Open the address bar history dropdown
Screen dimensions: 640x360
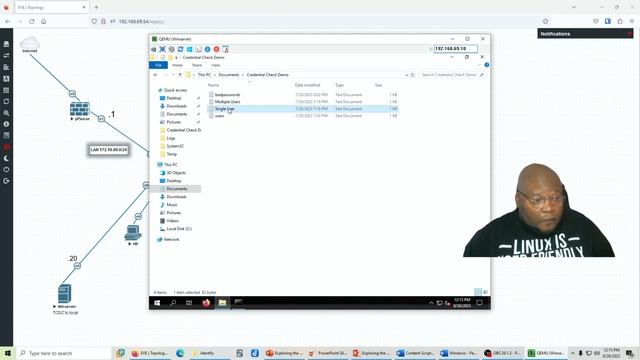click(407, 75)
